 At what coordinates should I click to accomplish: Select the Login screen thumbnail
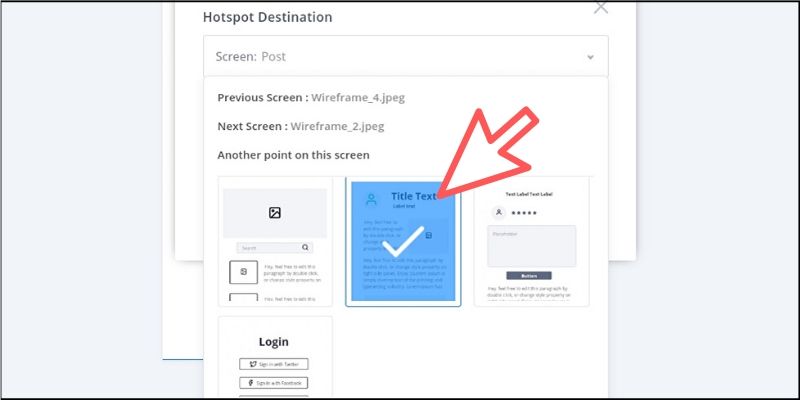coord(276,357)
